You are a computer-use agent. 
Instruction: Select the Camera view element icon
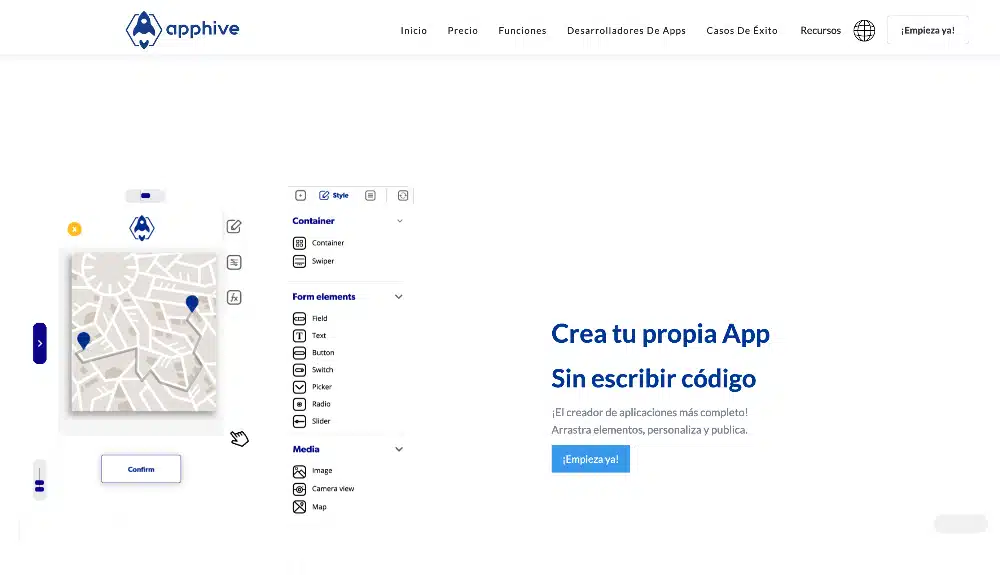tap(299, 489)
